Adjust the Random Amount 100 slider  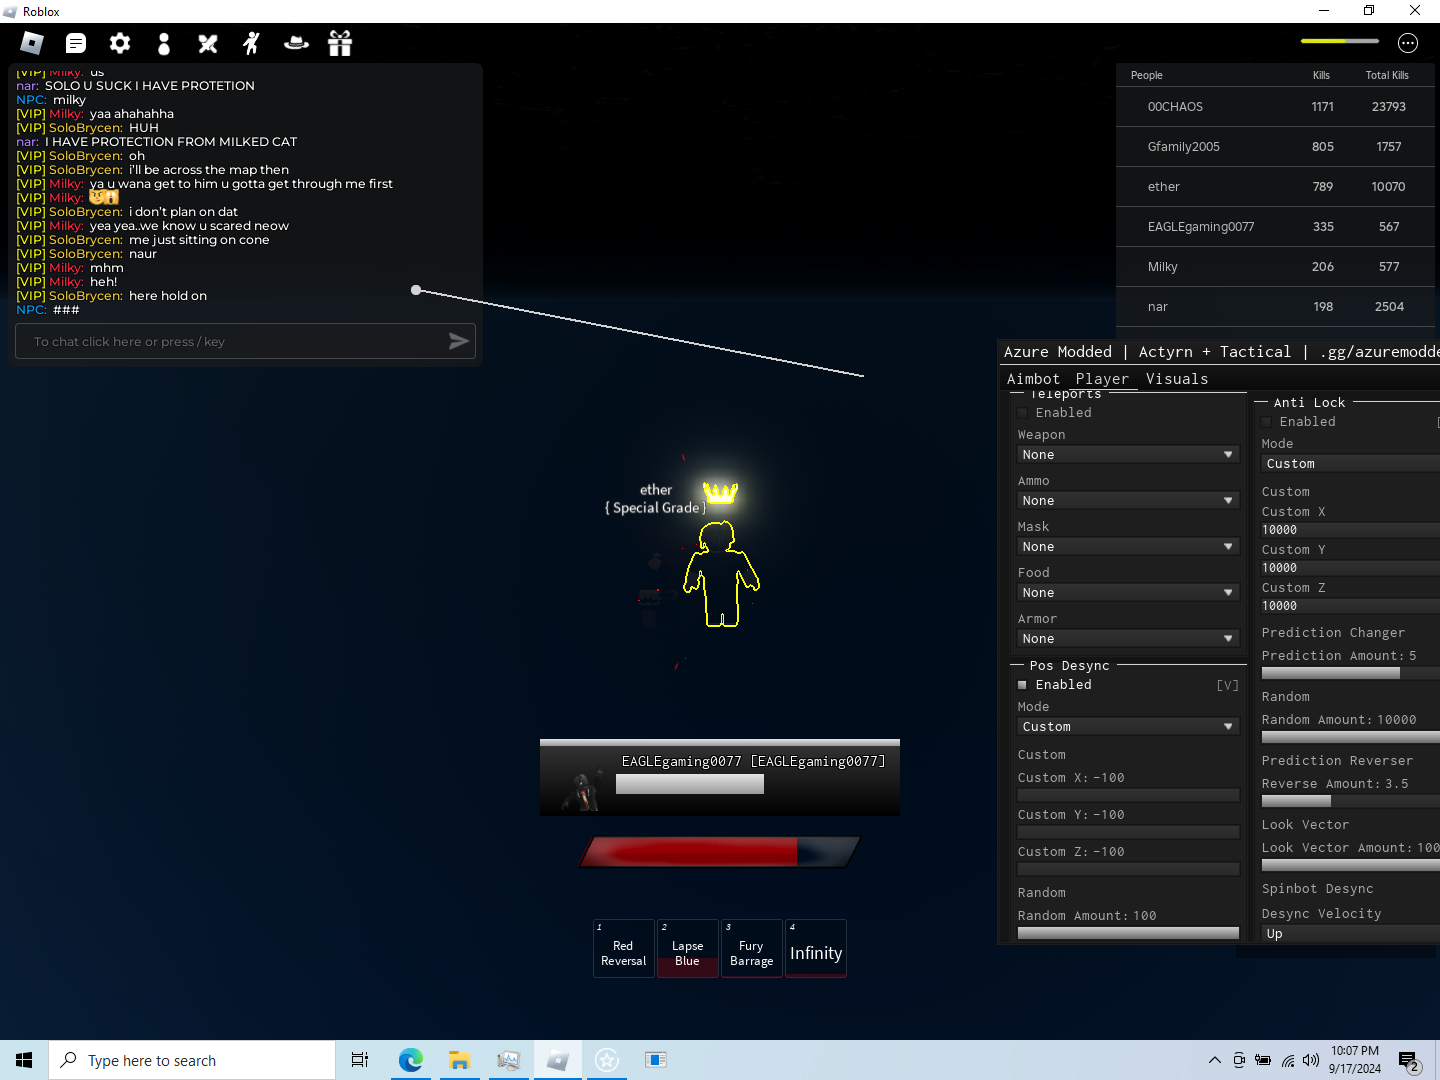click(1128, 933)
